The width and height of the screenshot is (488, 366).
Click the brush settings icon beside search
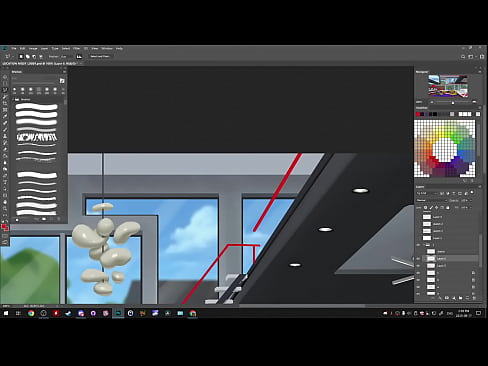[62, 81]
